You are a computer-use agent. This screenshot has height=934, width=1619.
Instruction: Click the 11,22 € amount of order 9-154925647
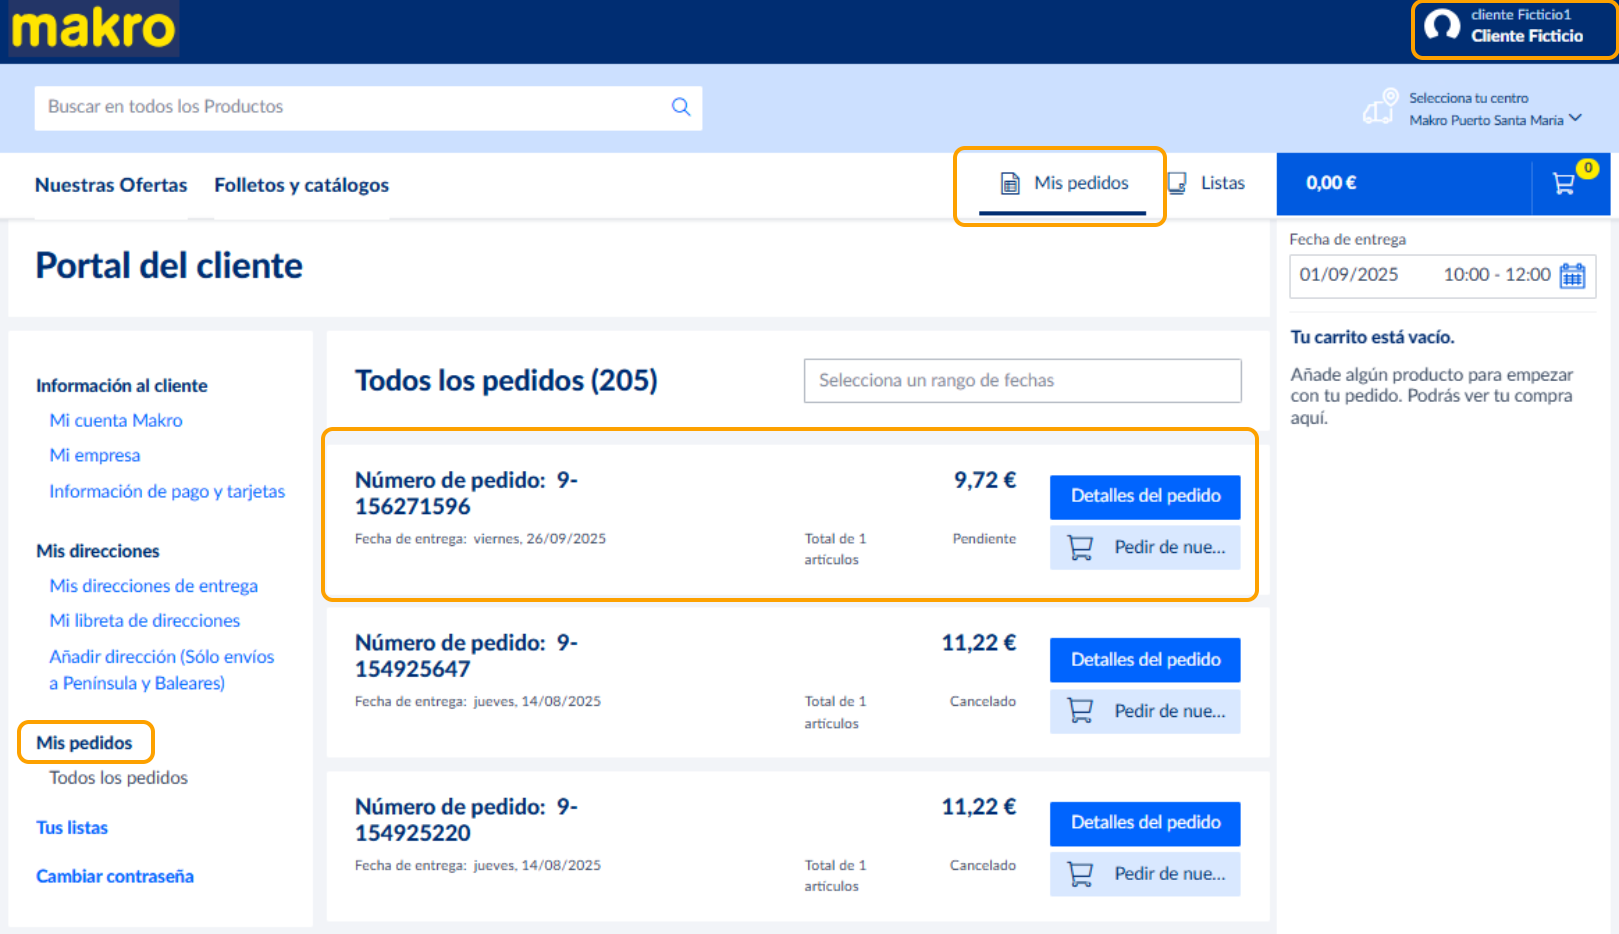[979, 643]
